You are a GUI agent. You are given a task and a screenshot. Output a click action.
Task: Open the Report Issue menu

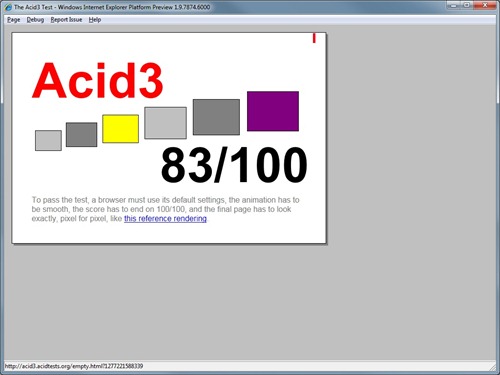point(66,20)
